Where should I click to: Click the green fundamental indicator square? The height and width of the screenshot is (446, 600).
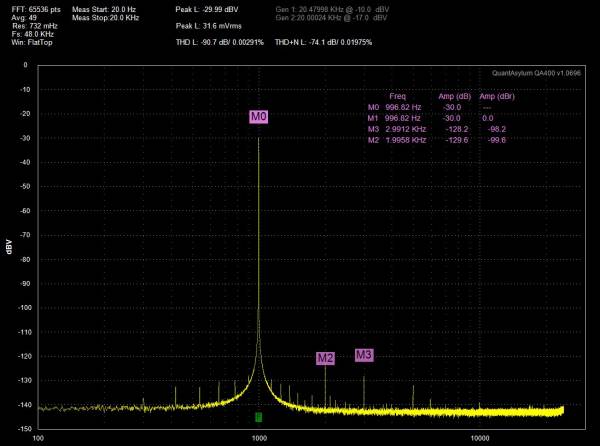pyautogui.click(x=259, y=417)
